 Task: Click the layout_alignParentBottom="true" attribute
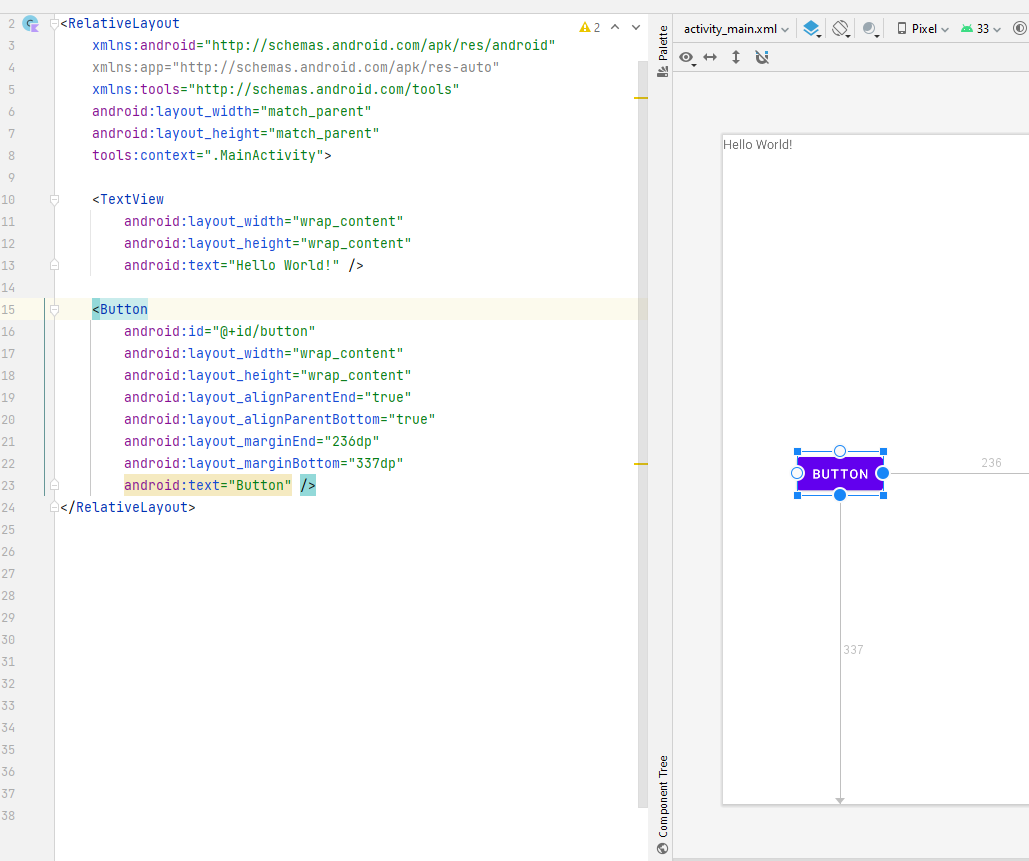(x=280, y=419)
